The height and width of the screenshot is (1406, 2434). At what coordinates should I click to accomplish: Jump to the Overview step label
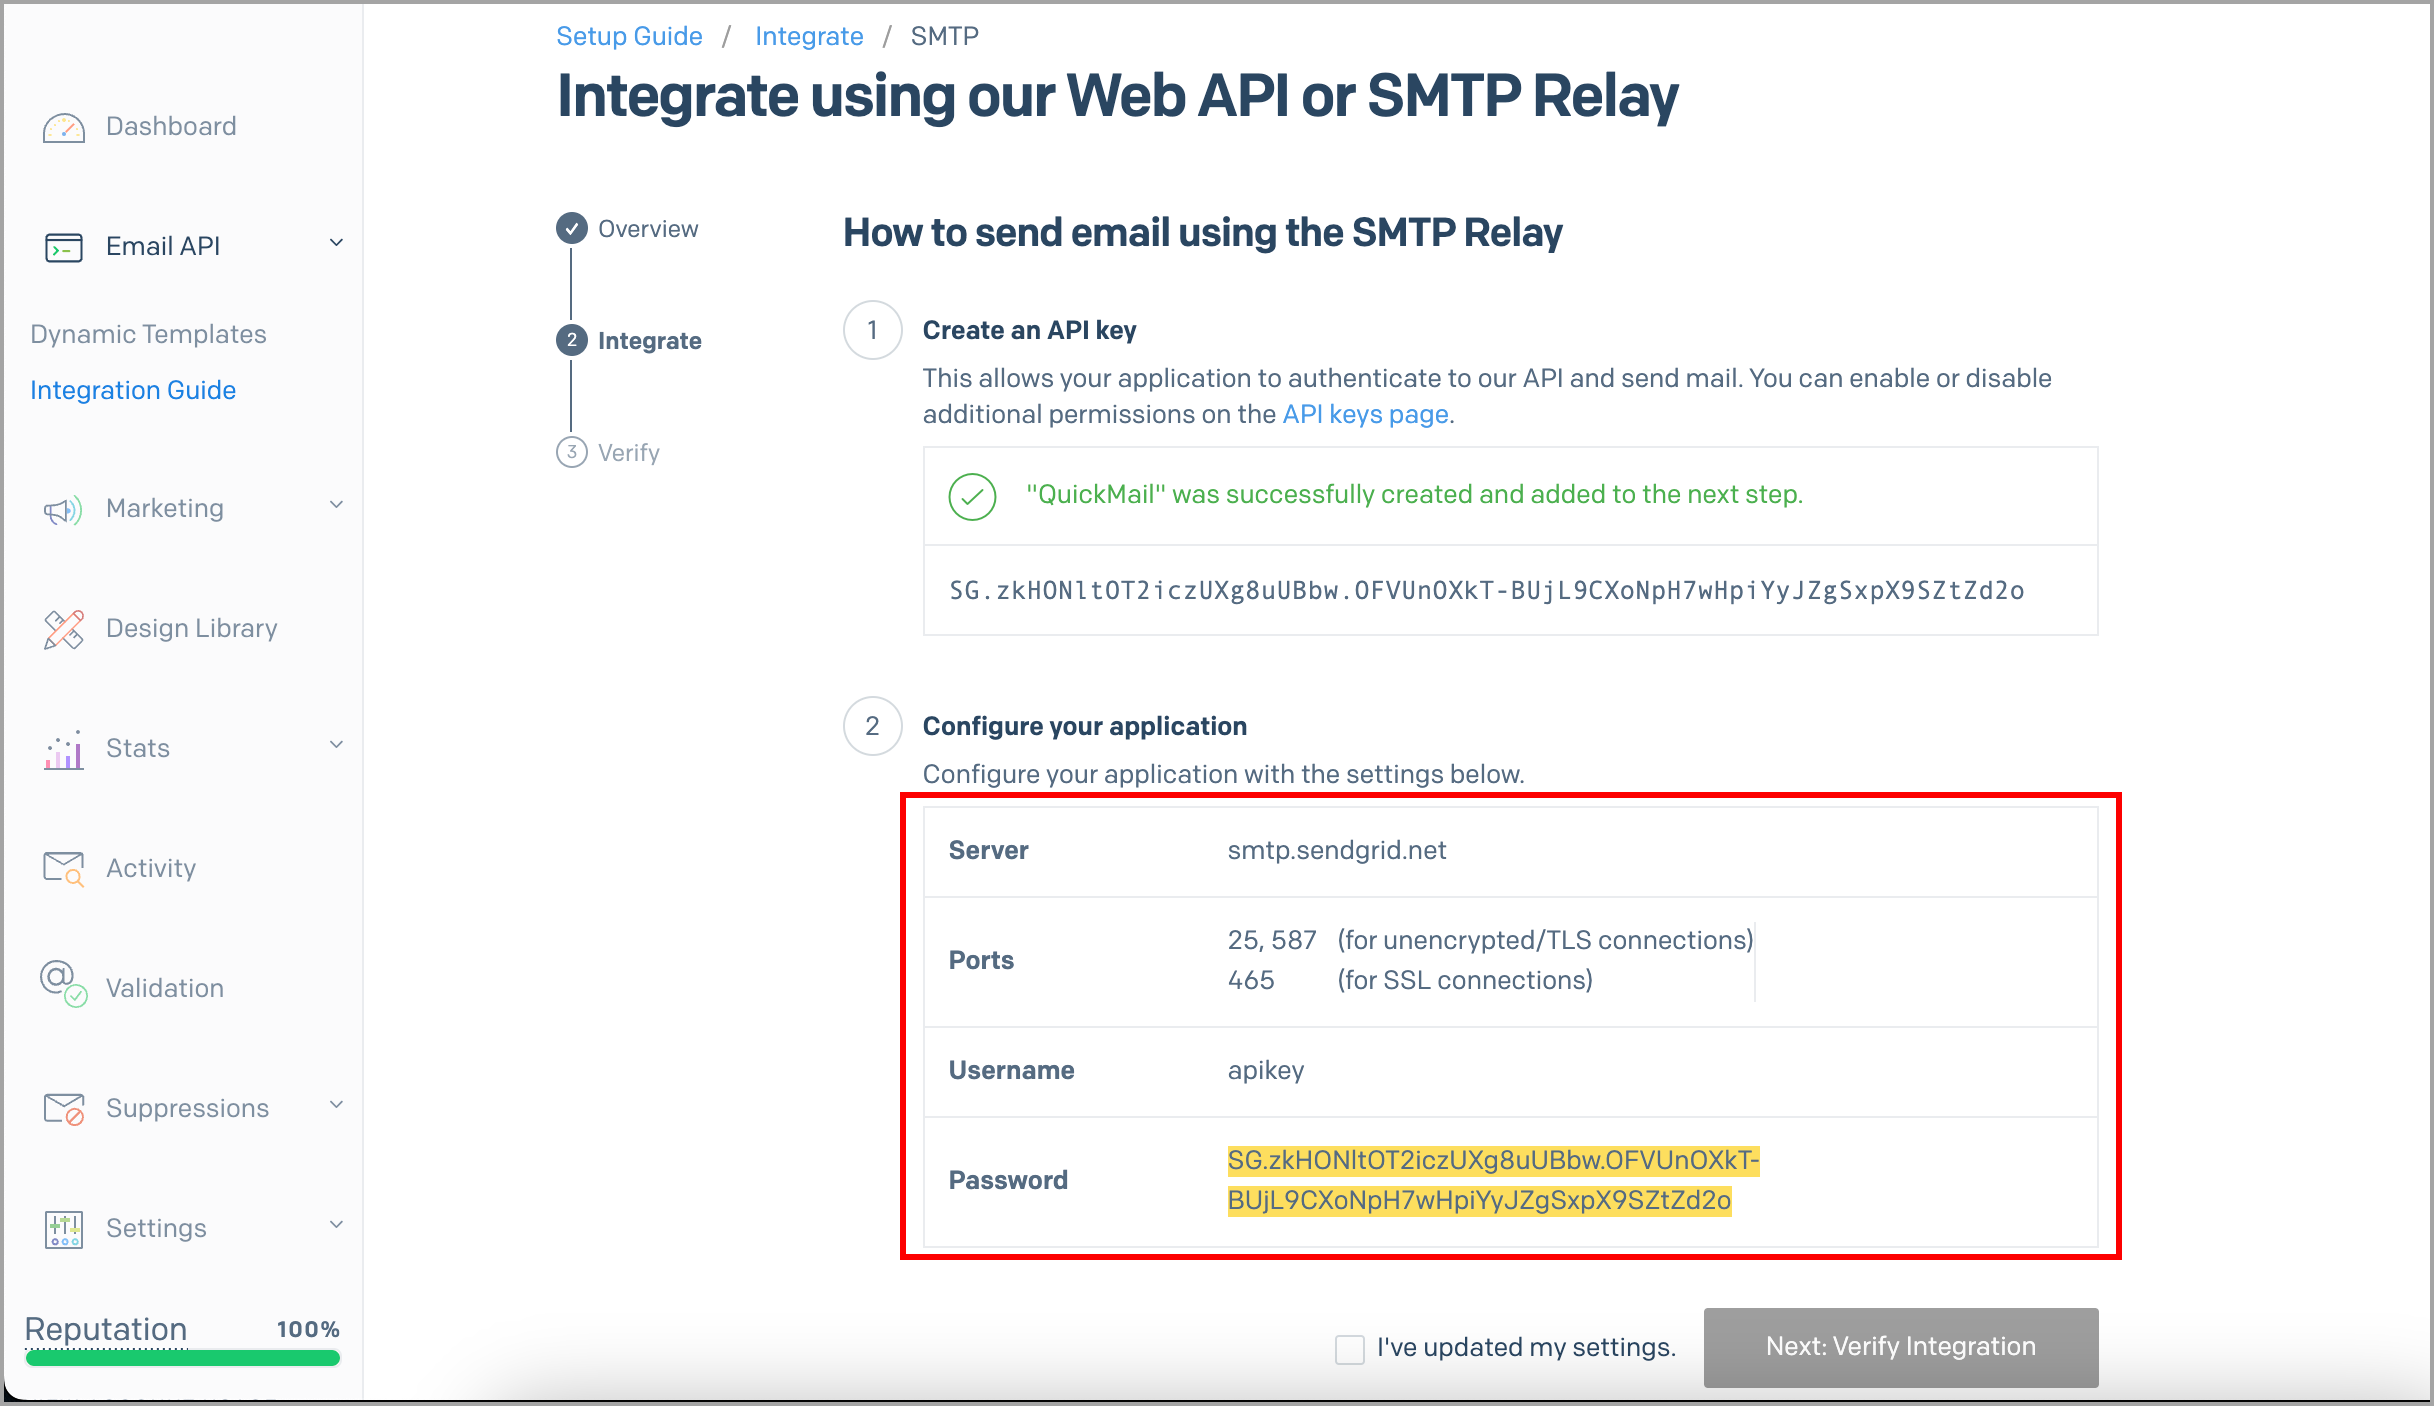click(x=648, y=229)
